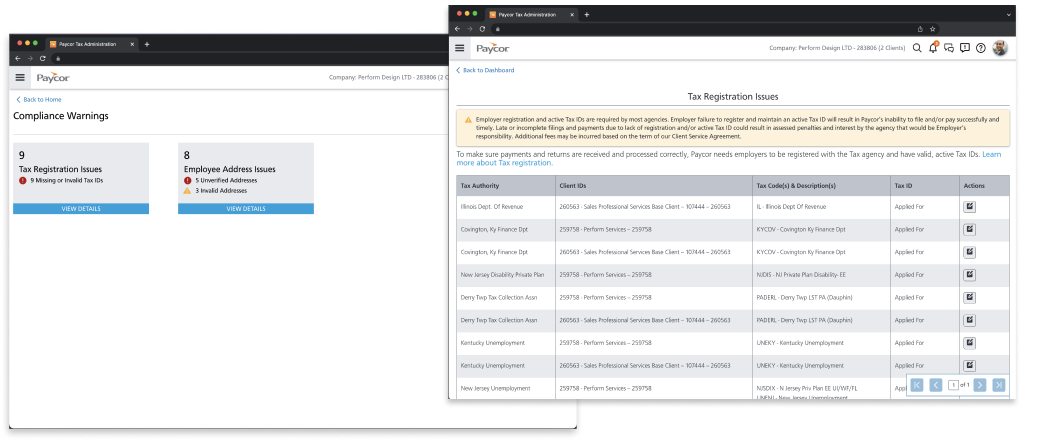Open the hamburger menu in Compliance Warnings window
This screenshot has width=1050, height=442.
20,78
